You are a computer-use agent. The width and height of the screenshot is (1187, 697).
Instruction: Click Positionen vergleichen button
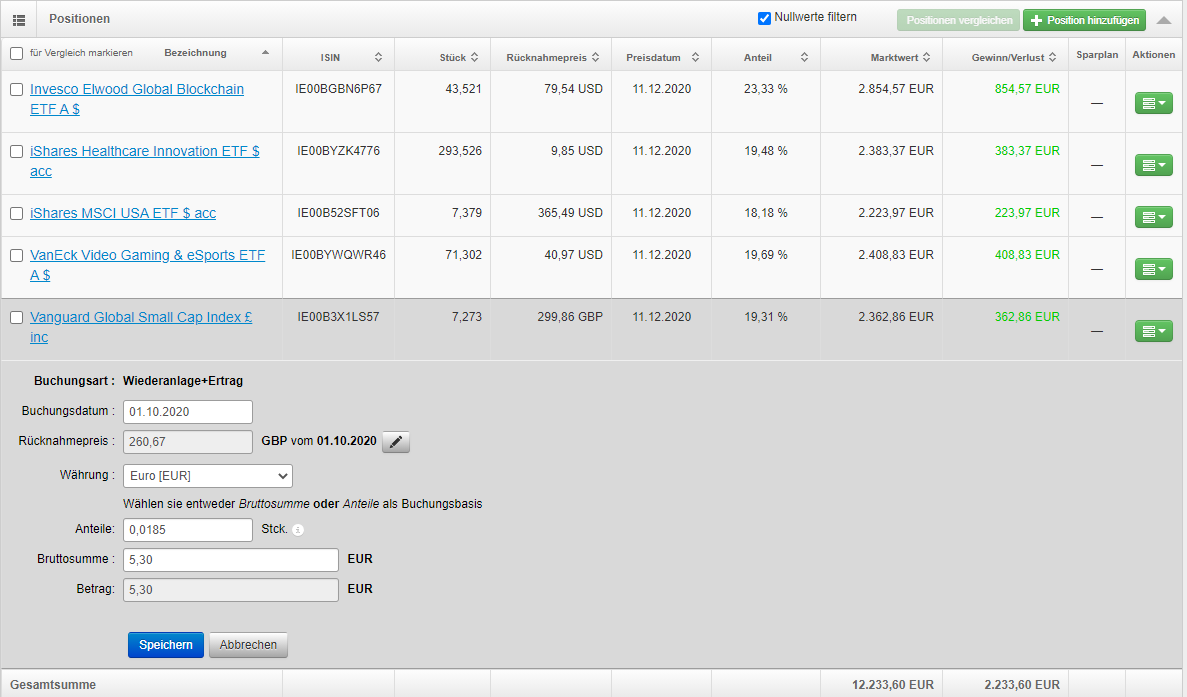[959, 20]
